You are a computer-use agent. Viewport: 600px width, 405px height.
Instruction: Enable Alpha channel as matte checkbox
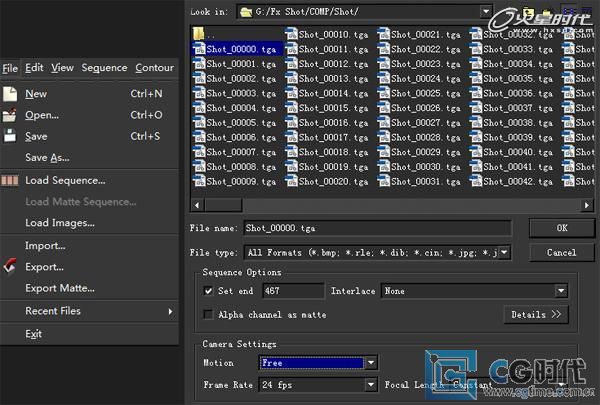click(208, 315)
